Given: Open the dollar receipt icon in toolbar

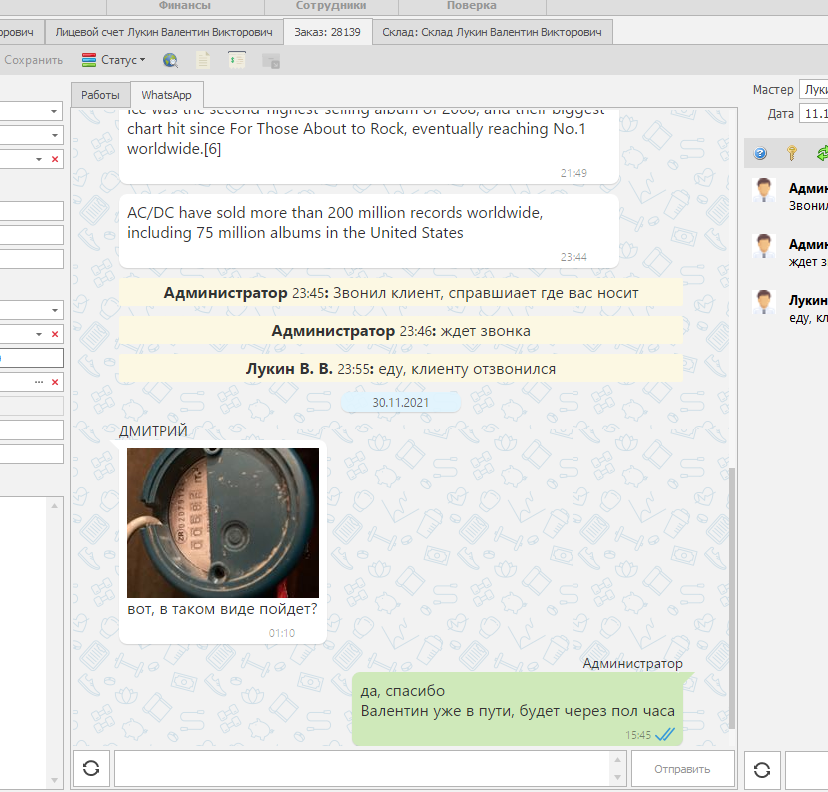Looking at the screenshot, I should click(237, 60).
